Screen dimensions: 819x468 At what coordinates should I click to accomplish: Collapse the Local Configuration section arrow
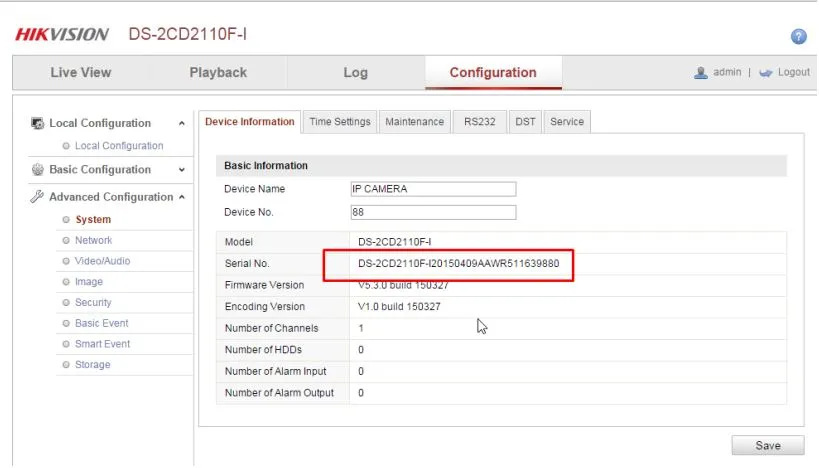coord(181,124)
